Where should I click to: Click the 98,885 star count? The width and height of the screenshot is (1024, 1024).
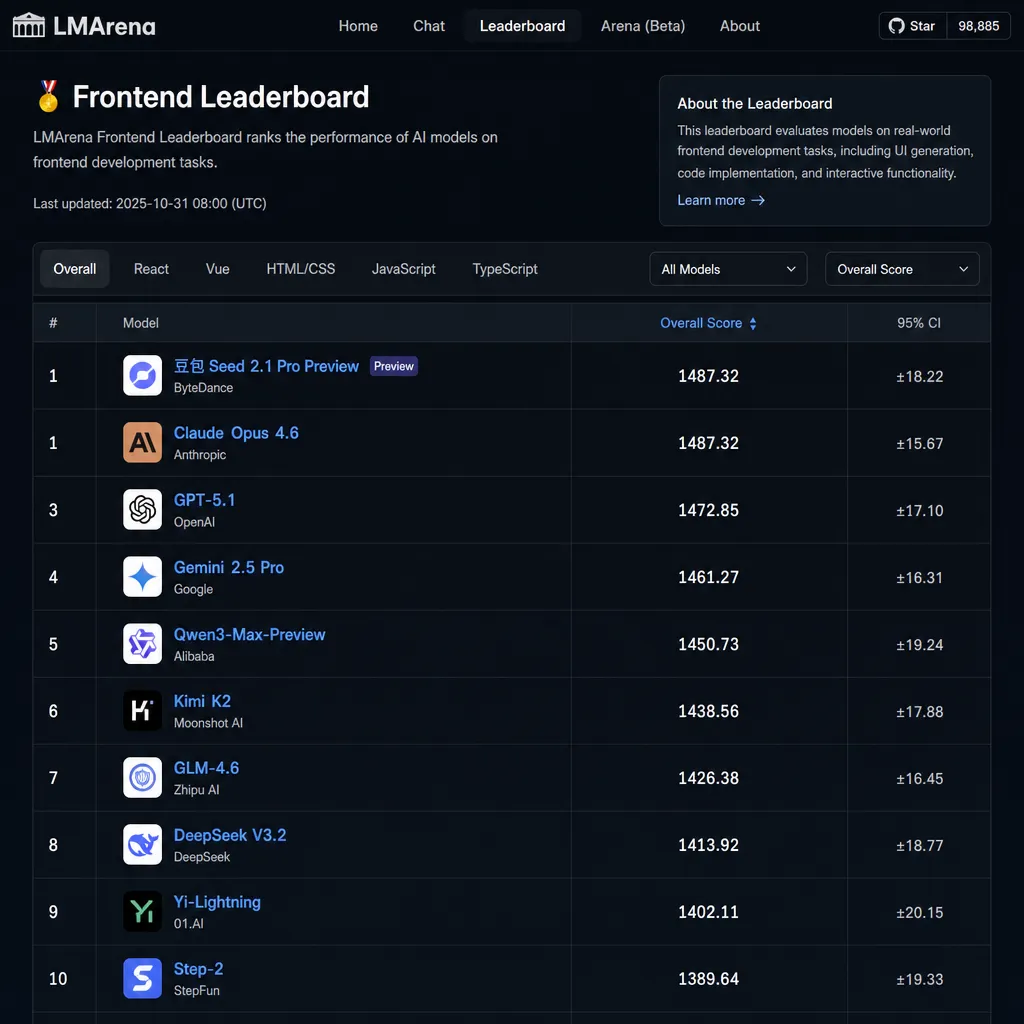[x=978, y=26]
